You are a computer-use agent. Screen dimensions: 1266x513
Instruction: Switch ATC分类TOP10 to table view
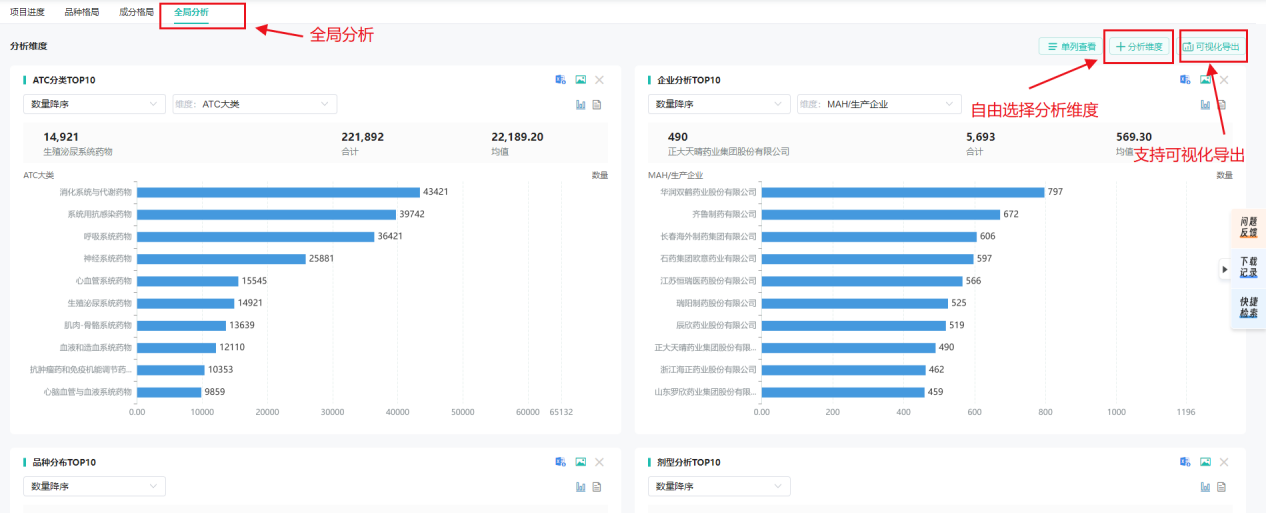pyautogui.click(x=597, y=105)
